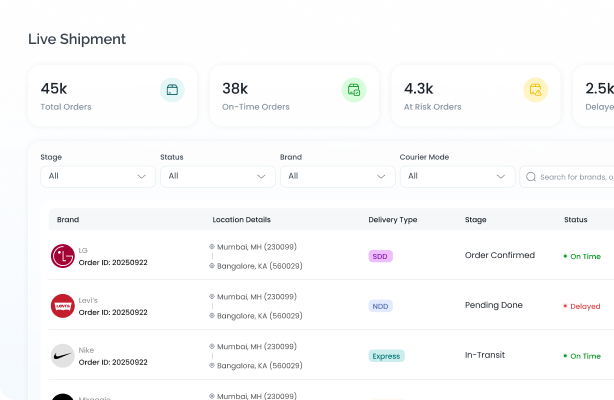Click the Express delivery type badge
This screenshot has height=400, width=614.
(386, 356)
